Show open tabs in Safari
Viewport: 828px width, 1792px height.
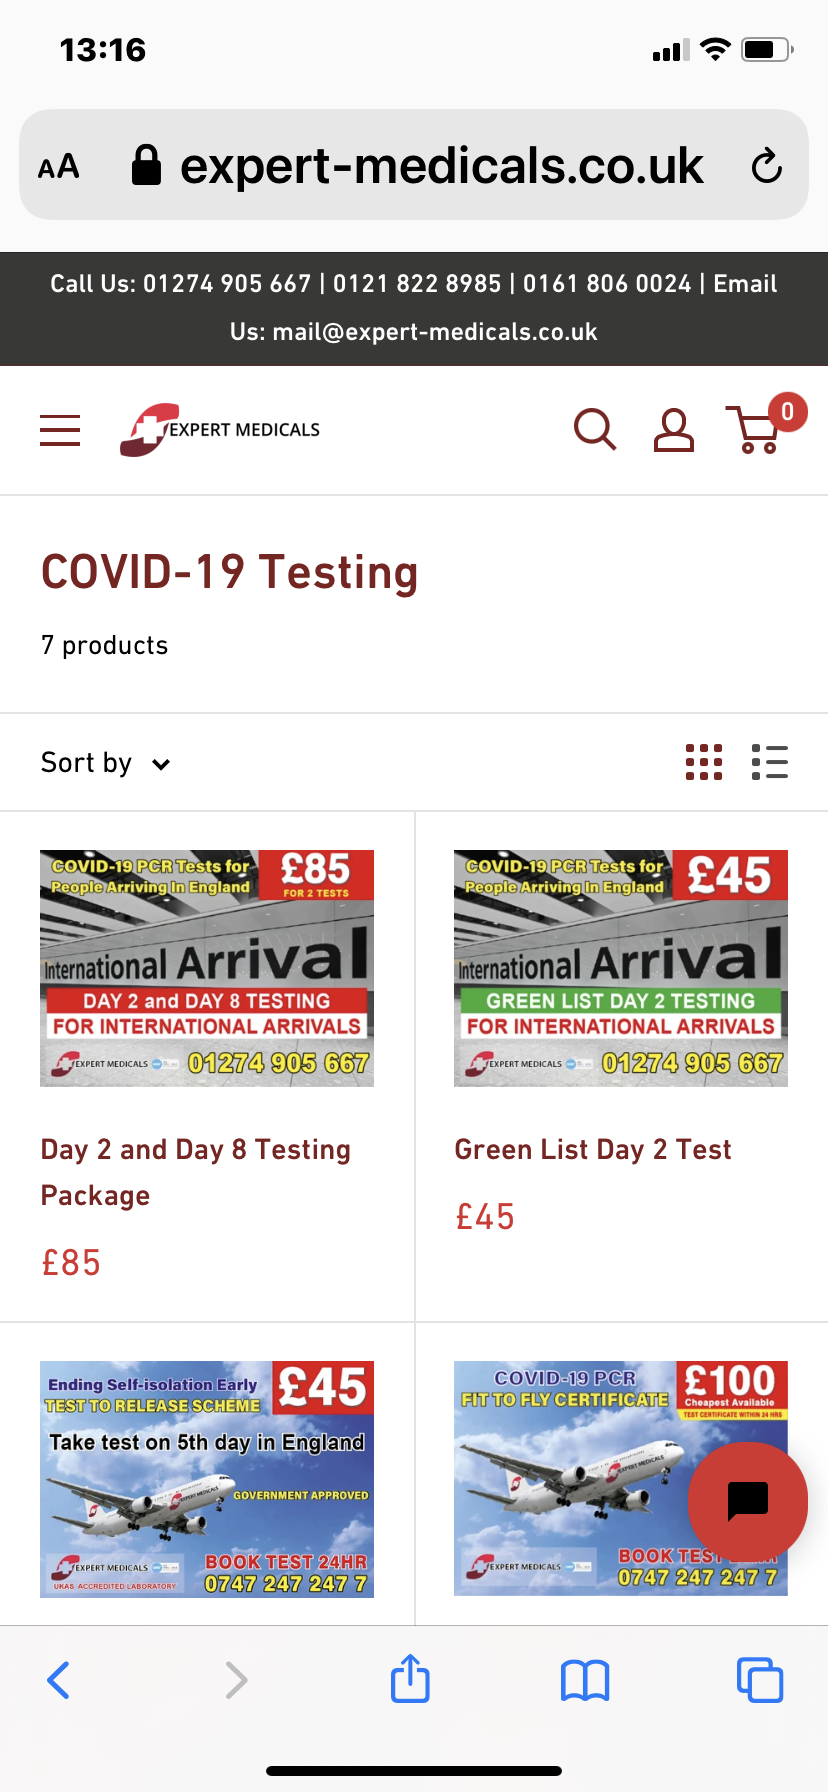coord(760,1680)
